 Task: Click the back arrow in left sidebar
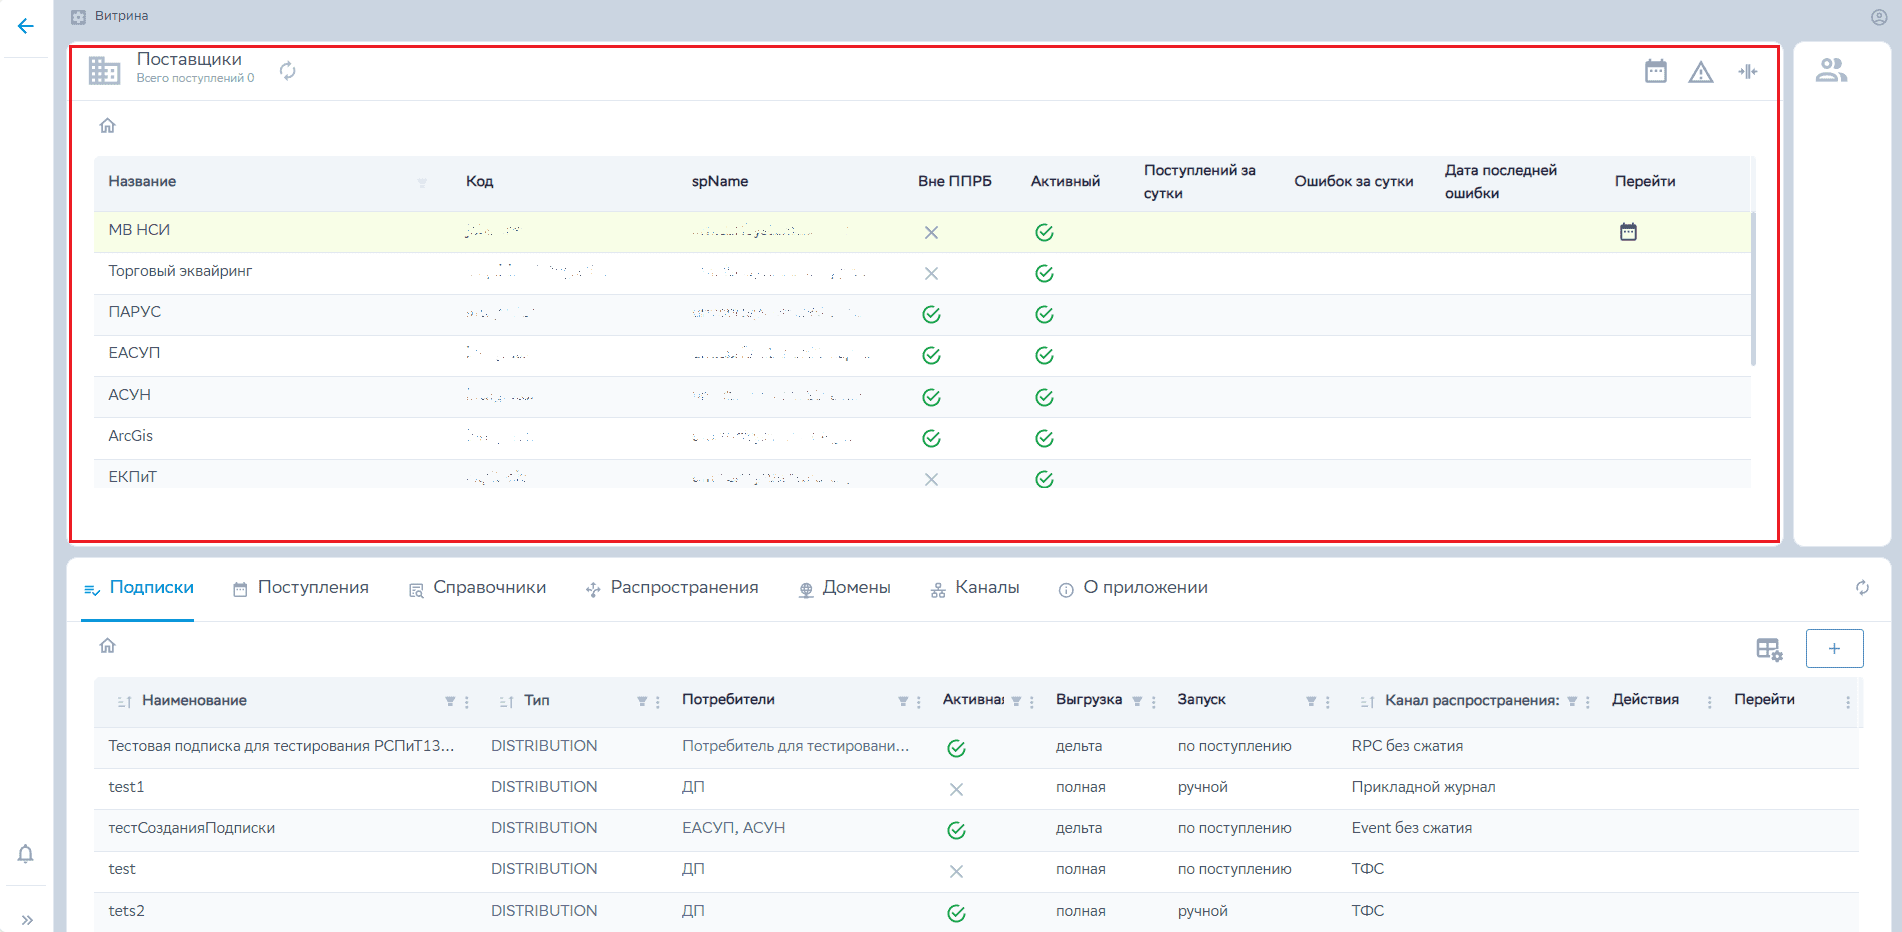click(x=26, y=26)
